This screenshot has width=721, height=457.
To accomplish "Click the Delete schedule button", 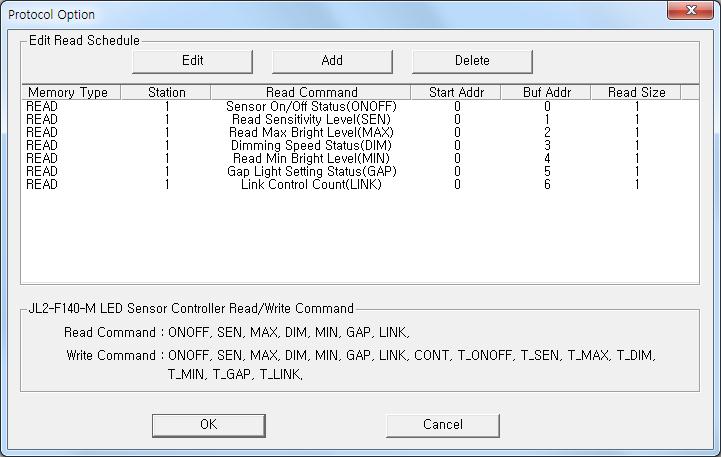I will coord(472,61).
